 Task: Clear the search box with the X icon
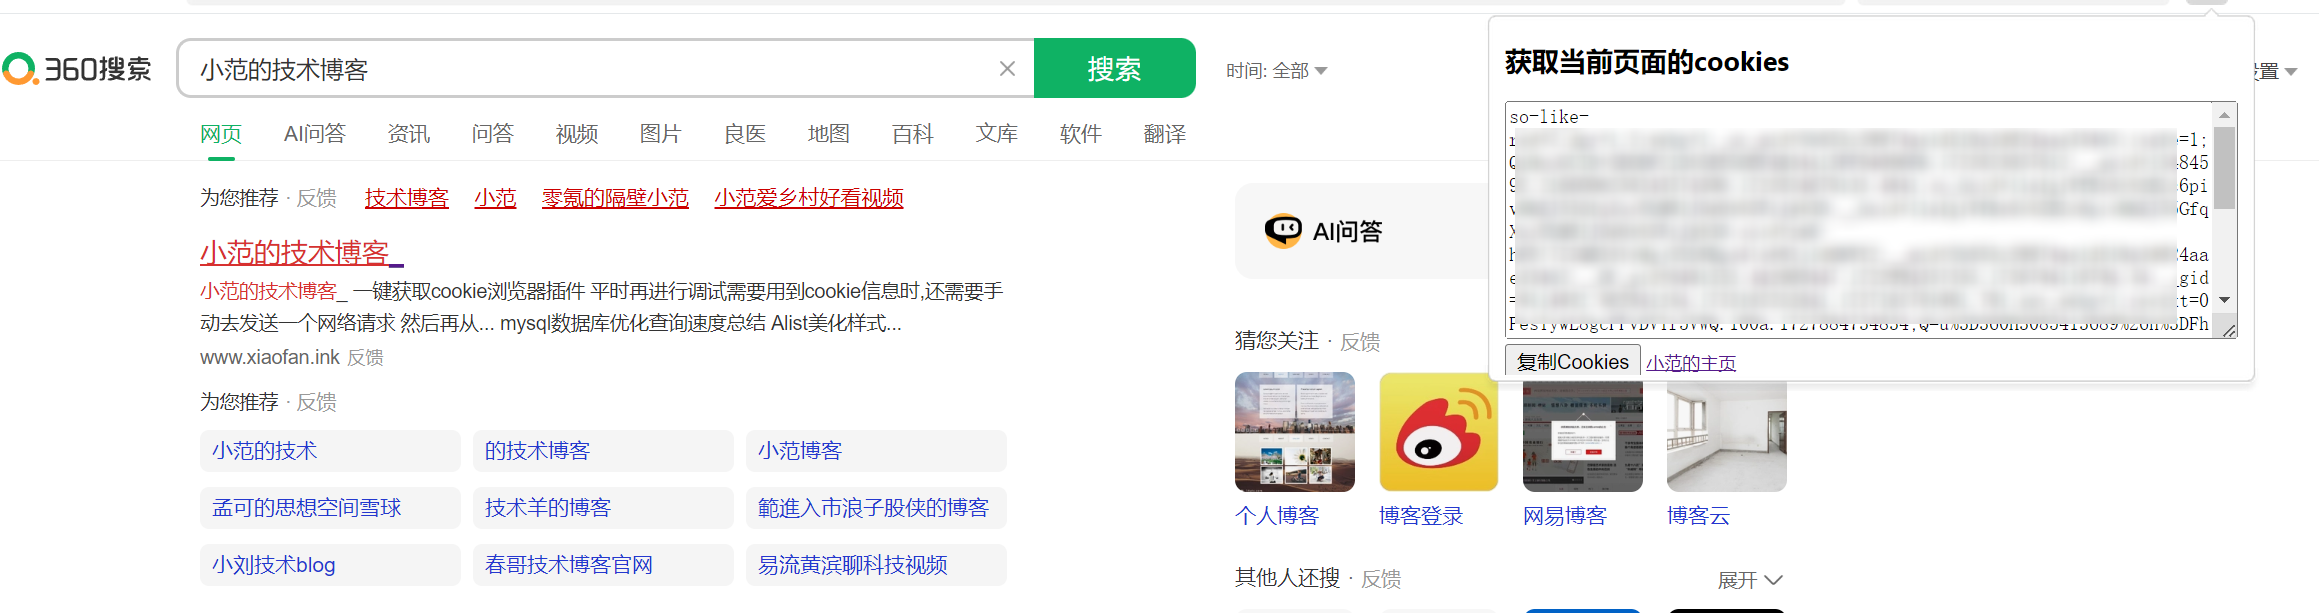(1007, 68)
